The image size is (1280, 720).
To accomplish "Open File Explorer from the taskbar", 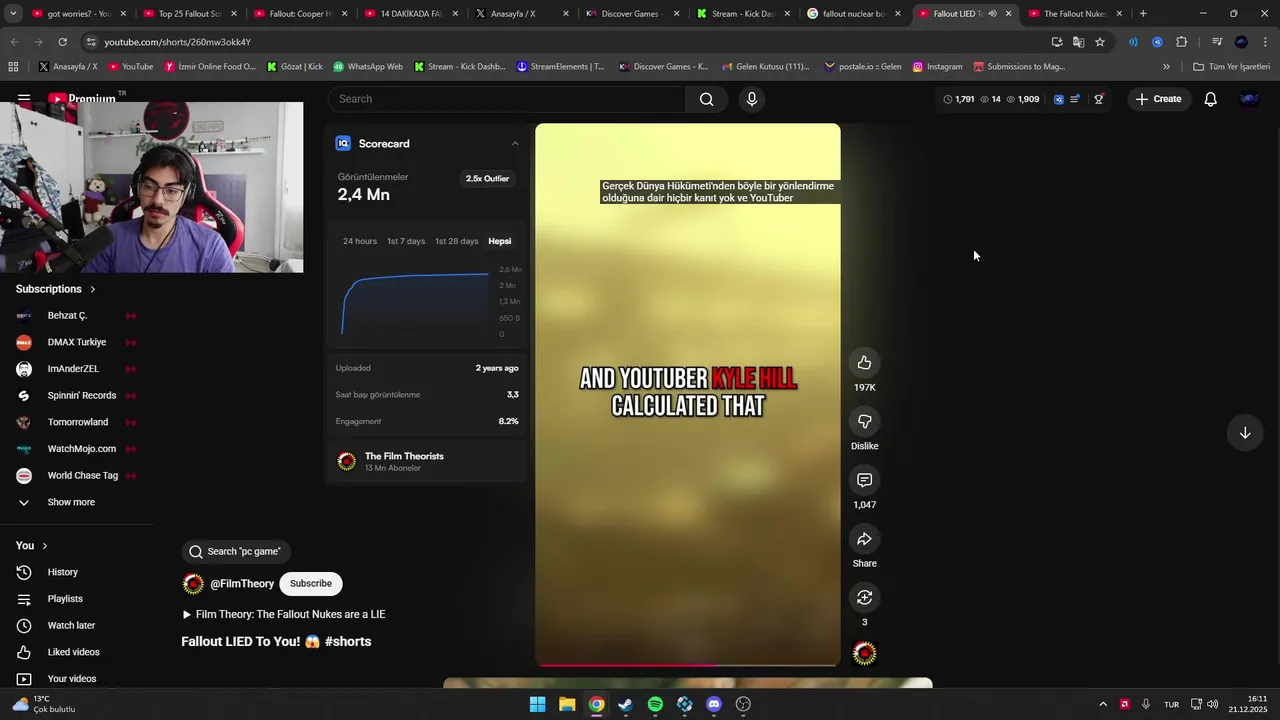I will coord(567,704).
